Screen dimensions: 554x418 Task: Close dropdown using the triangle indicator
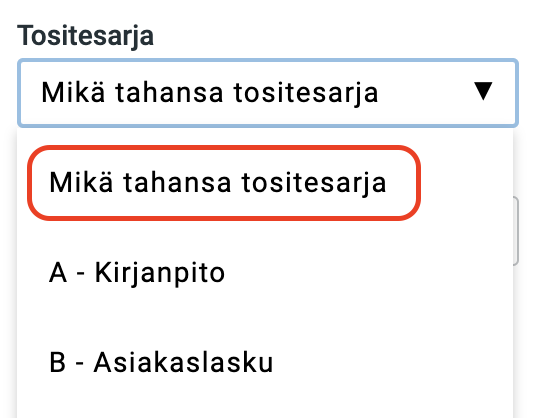pyautogui.click(x=483, y=91)
